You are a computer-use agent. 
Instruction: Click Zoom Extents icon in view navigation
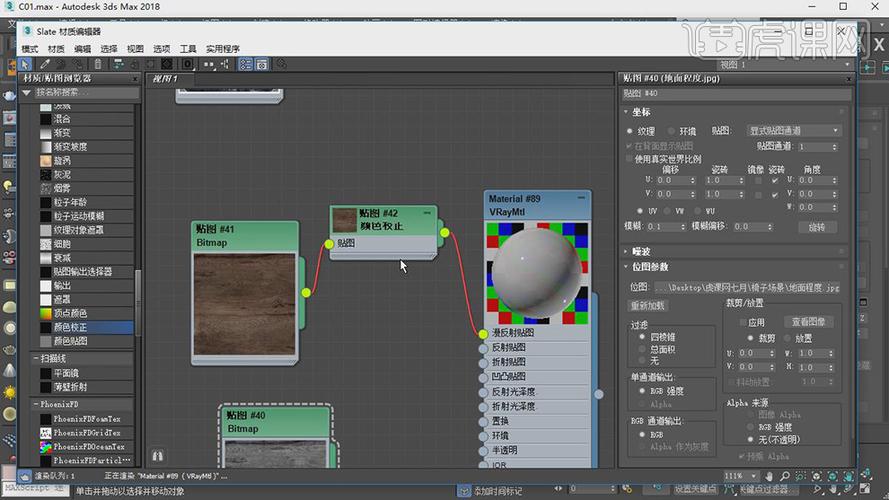point(816,476)
